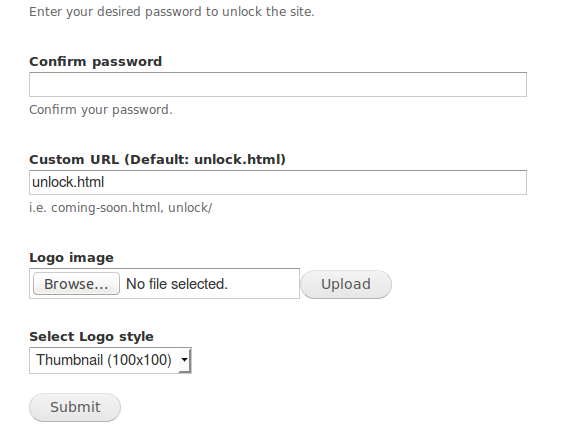580x439 pixels.
Task: Open file chooser with Browse button
Action: coord(76,284)
